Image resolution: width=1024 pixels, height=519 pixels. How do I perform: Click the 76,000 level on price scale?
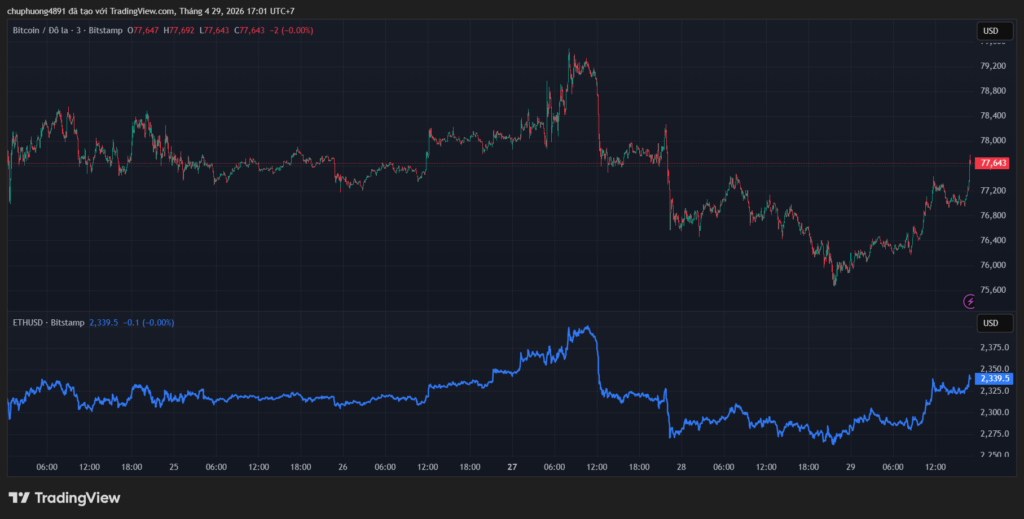pyautogui.click(x=993, y=265)
